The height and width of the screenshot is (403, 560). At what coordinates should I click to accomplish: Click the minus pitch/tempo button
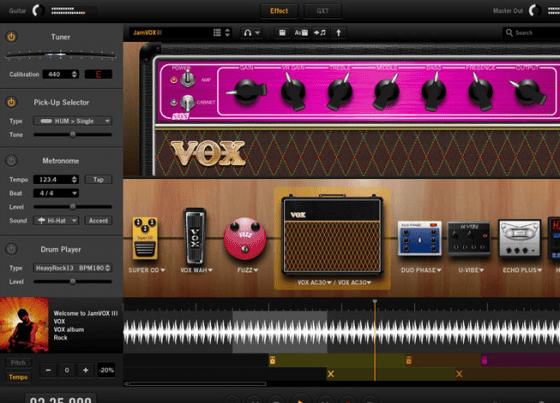[x=48, y=370]
